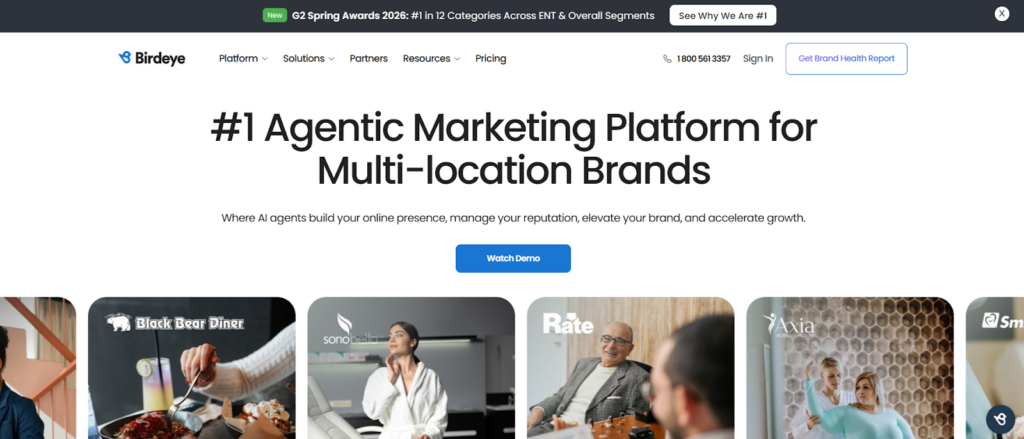The height and width of the screenshot is (439, 1024).
Task: Click the green New badge in banner
Action: pyautogui.click(x=274, y=15)
